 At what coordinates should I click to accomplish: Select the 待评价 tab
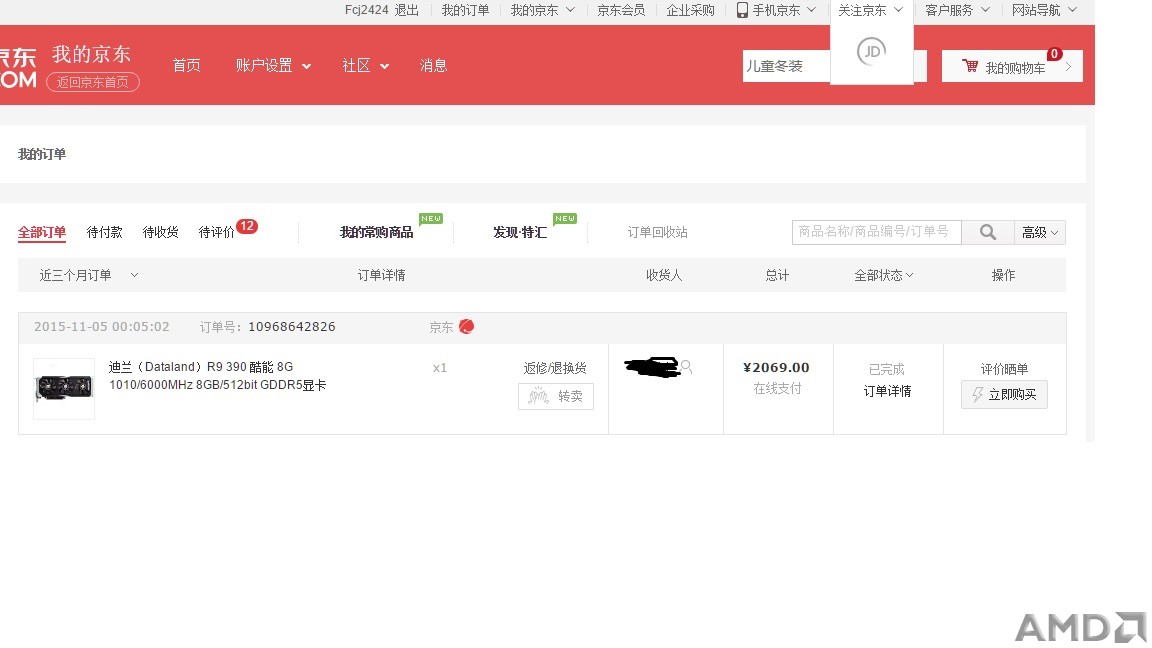216,232
